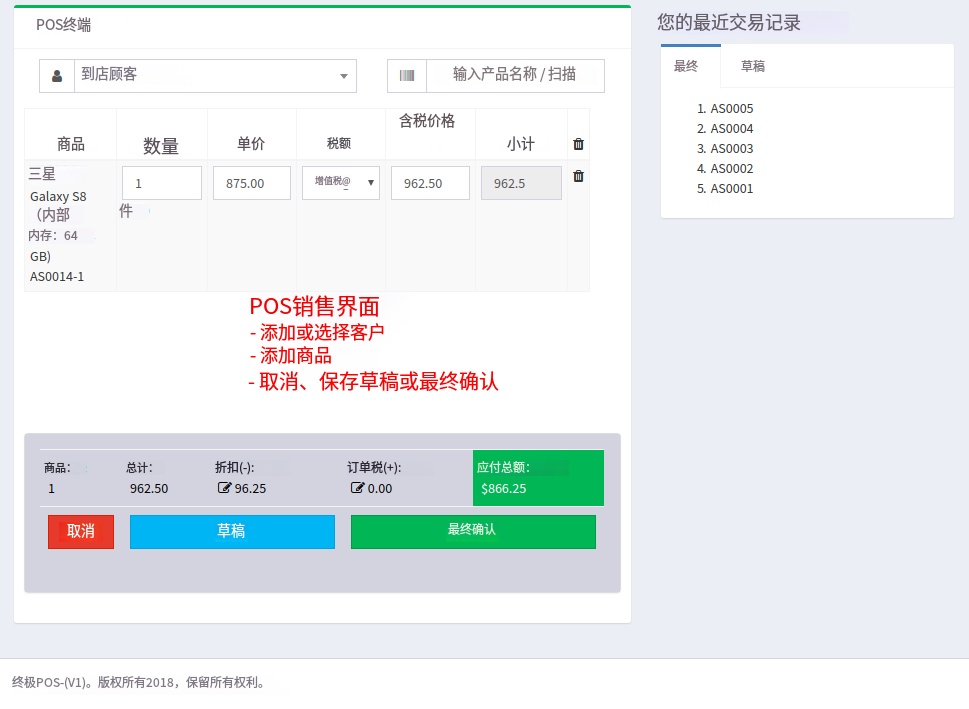
Task: Expand the 增值税 tax dropdown
Action: click(x=341, y=183)
